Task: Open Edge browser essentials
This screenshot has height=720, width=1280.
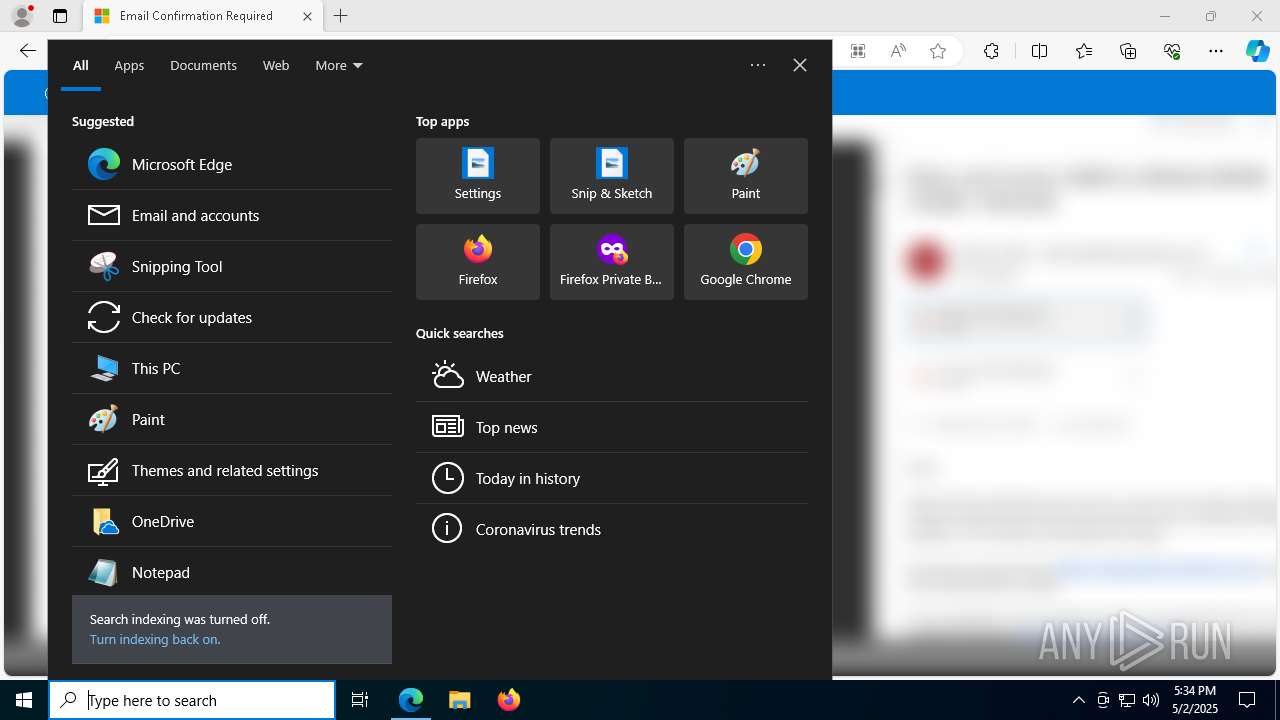Action: coord(1172,51)
